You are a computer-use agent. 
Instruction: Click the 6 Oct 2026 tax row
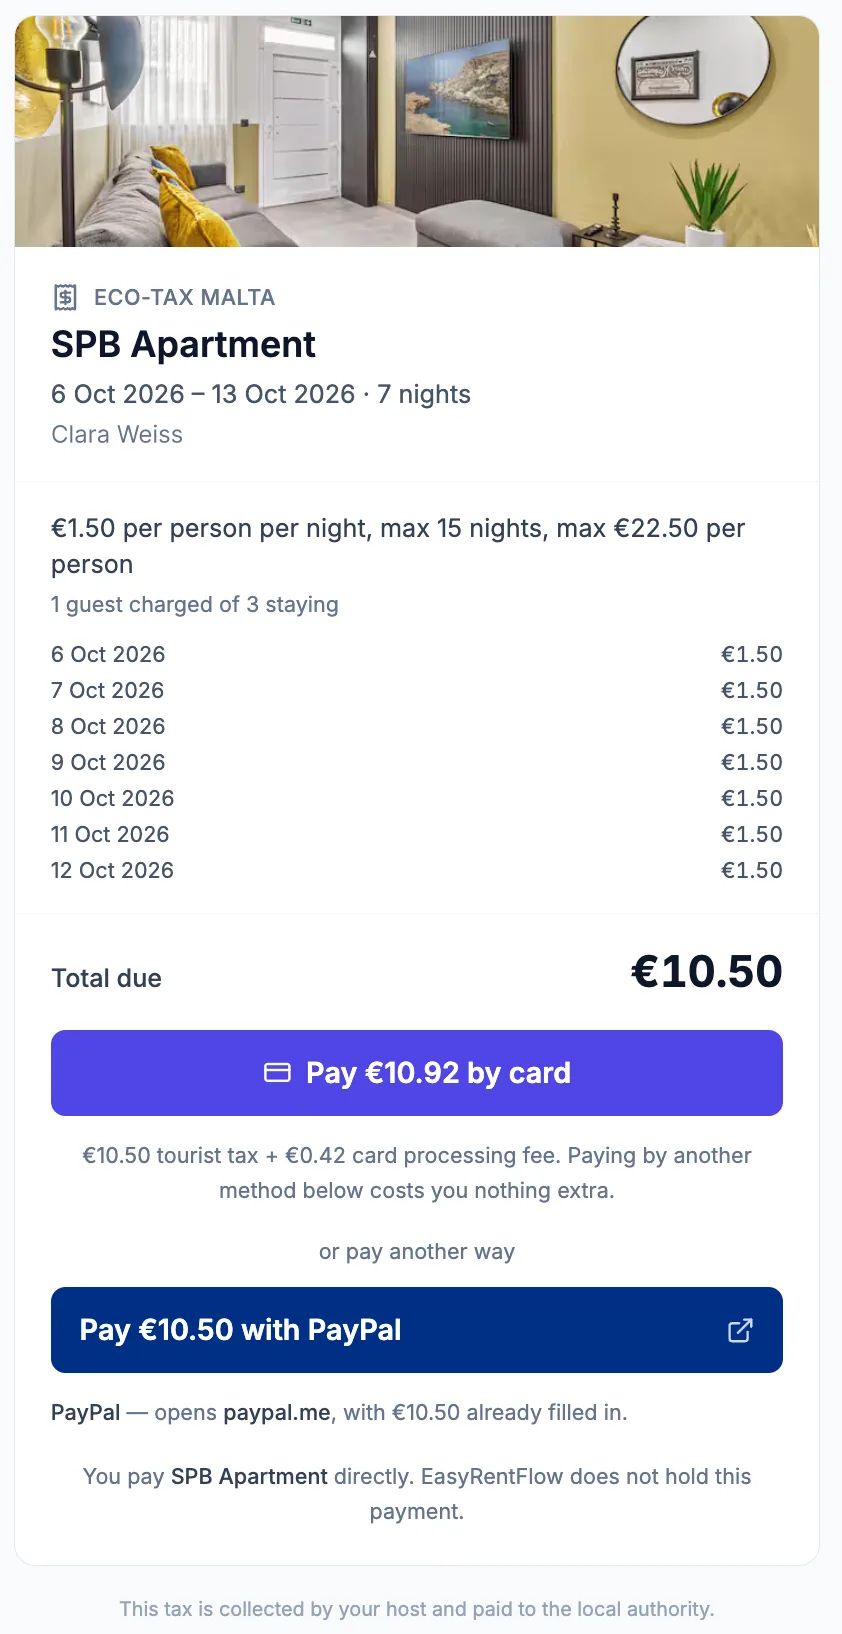pyautogui.click(x=417, y=654)
